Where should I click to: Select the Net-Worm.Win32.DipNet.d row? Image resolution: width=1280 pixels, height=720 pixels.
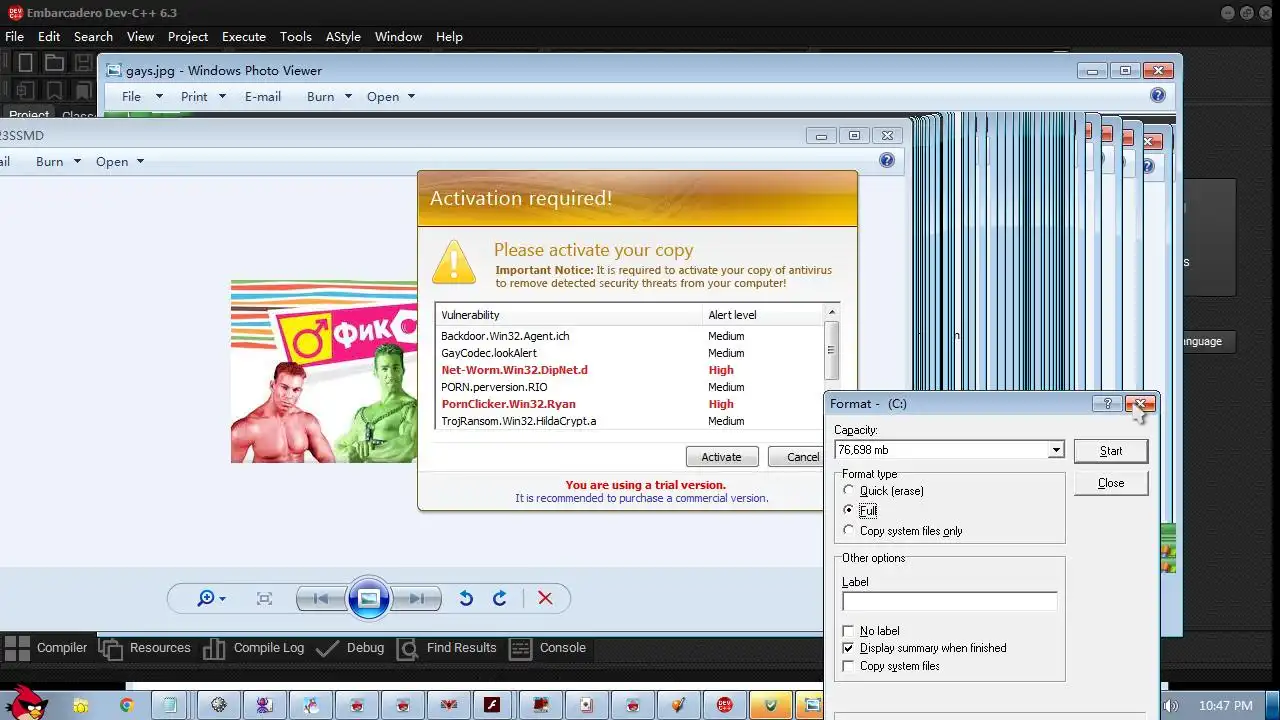point(630,370)
